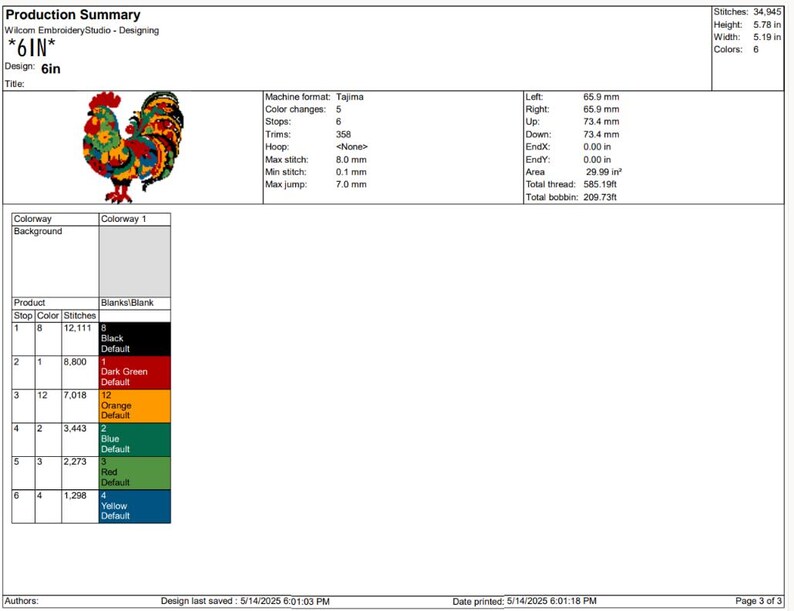Select the Black color swatch
This screenshot has height=611, width=794.
point(135,339)
